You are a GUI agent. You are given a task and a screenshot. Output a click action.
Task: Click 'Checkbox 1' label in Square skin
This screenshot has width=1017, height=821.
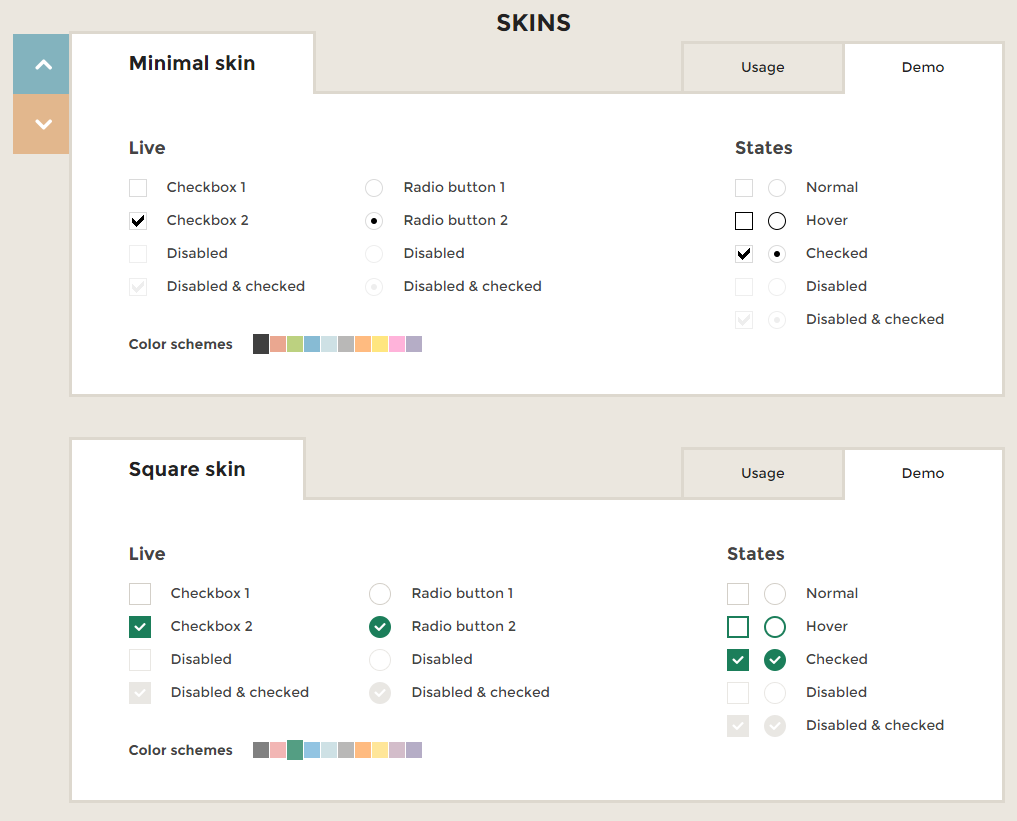pos(210,593)
